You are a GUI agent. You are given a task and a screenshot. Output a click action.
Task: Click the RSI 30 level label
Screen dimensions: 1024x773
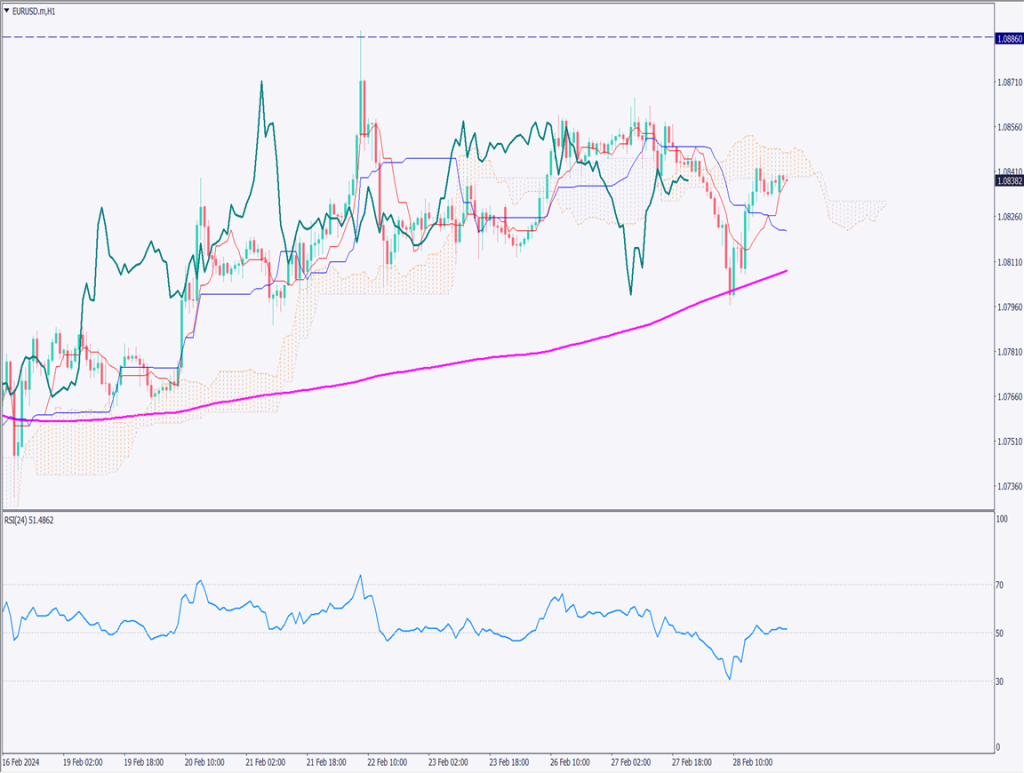pyautogui.click(x=1001, y=682)
